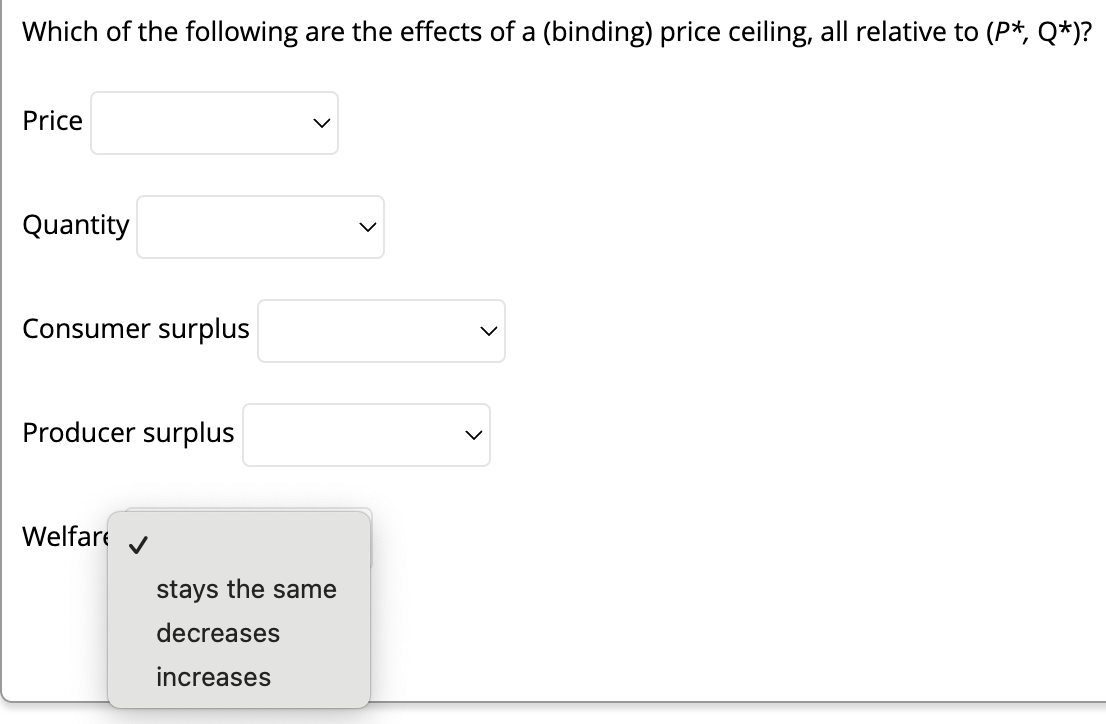Click the chevron icon on the Price dropdown

pyautogui.click(x=321, y=123)
